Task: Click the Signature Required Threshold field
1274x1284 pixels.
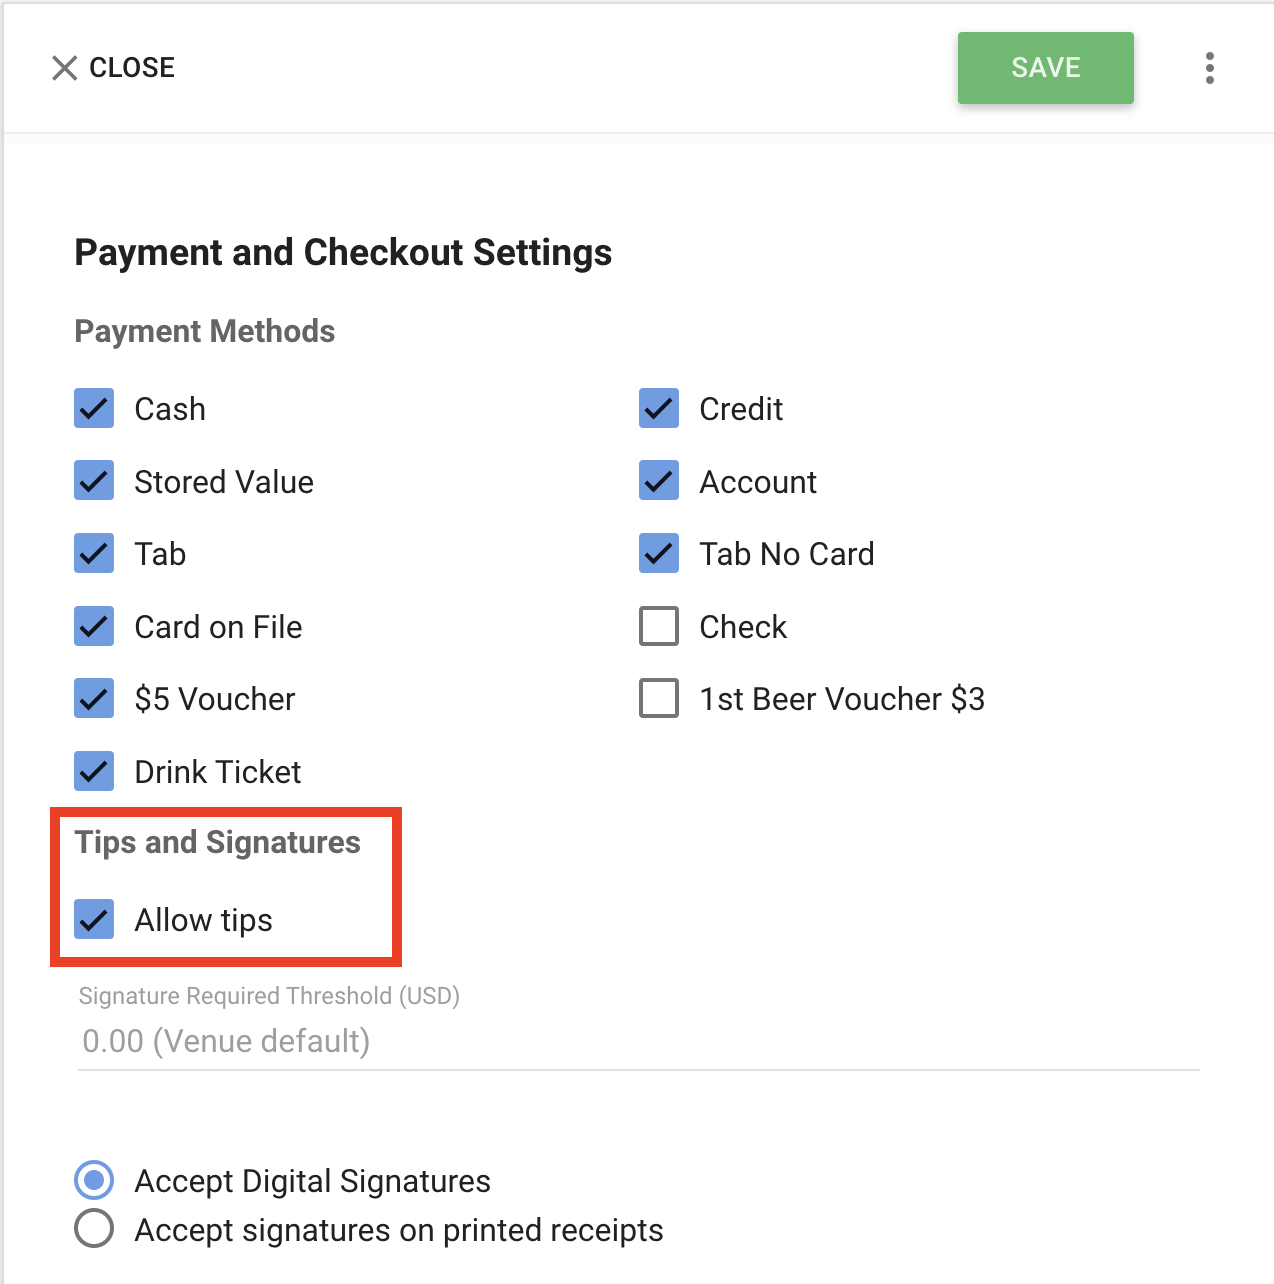Action: click(638, 1041)
